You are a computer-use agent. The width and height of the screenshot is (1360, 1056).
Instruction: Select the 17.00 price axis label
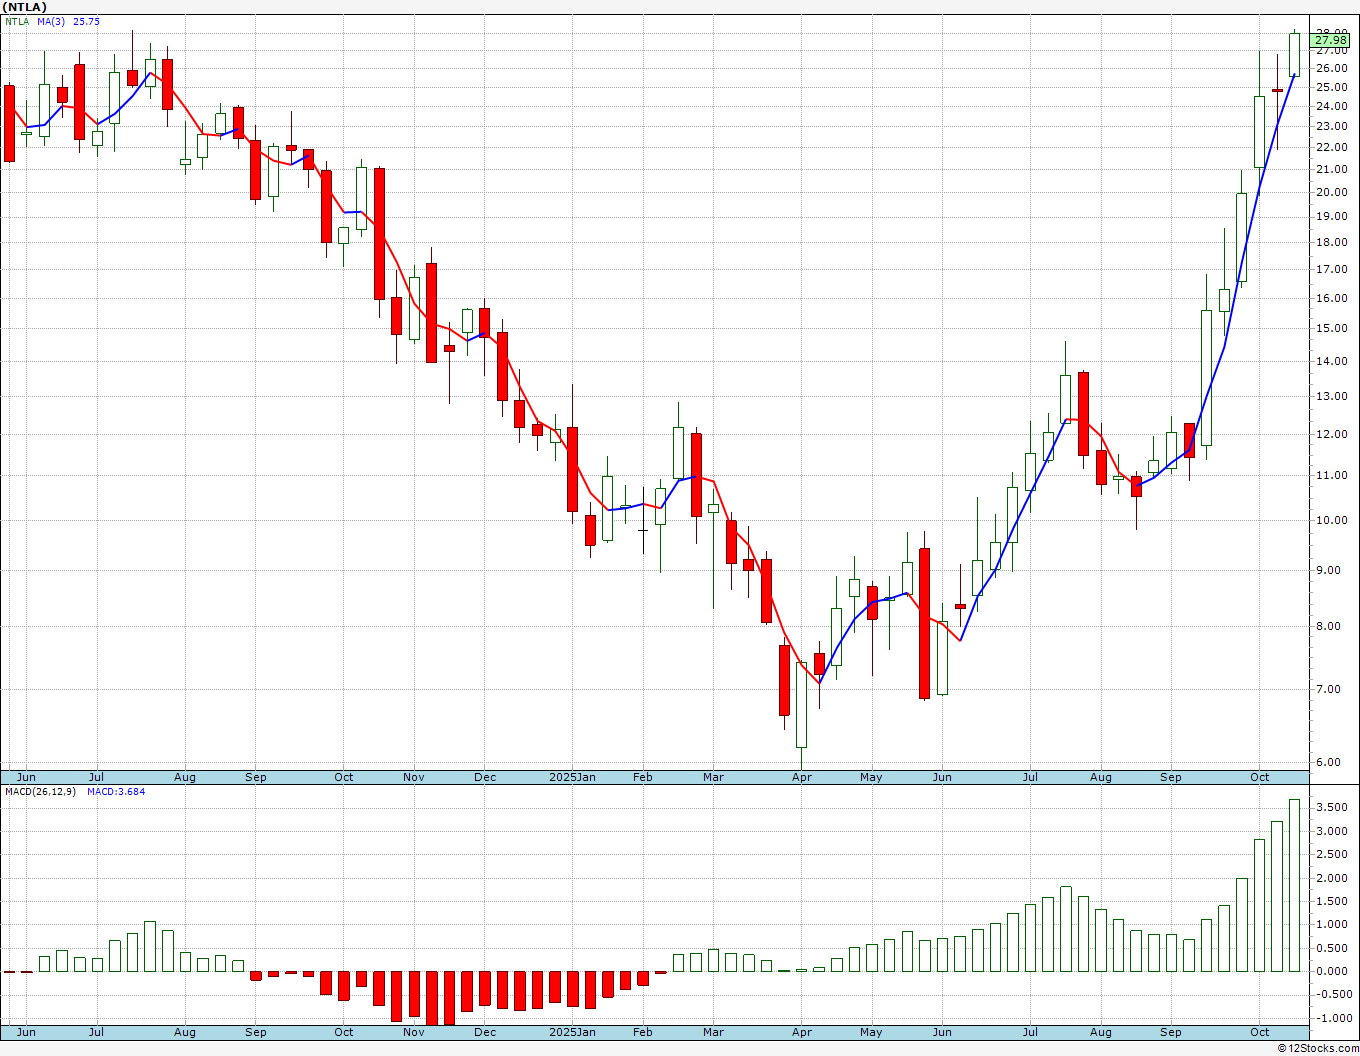(1331, 269)
